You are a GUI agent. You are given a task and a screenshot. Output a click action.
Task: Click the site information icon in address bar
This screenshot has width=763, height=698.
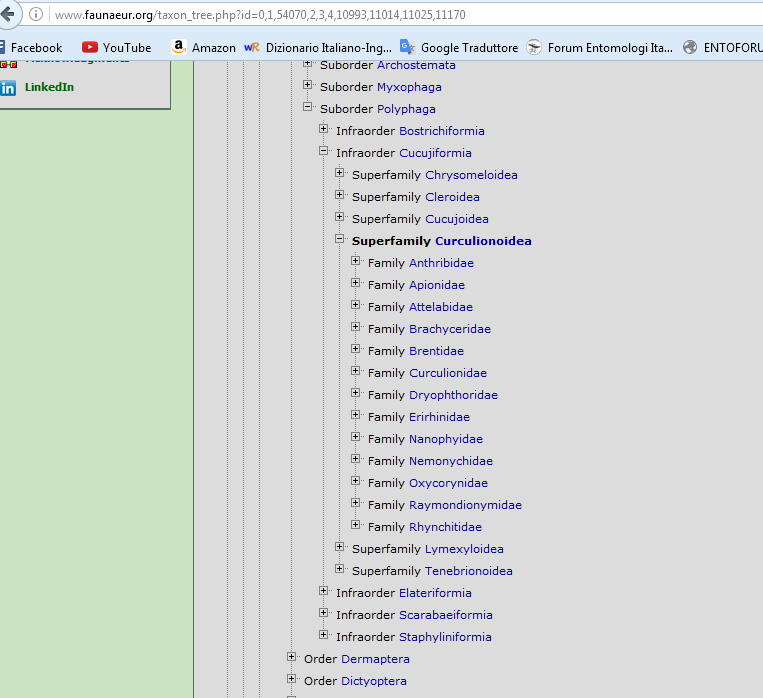(37, 15)
